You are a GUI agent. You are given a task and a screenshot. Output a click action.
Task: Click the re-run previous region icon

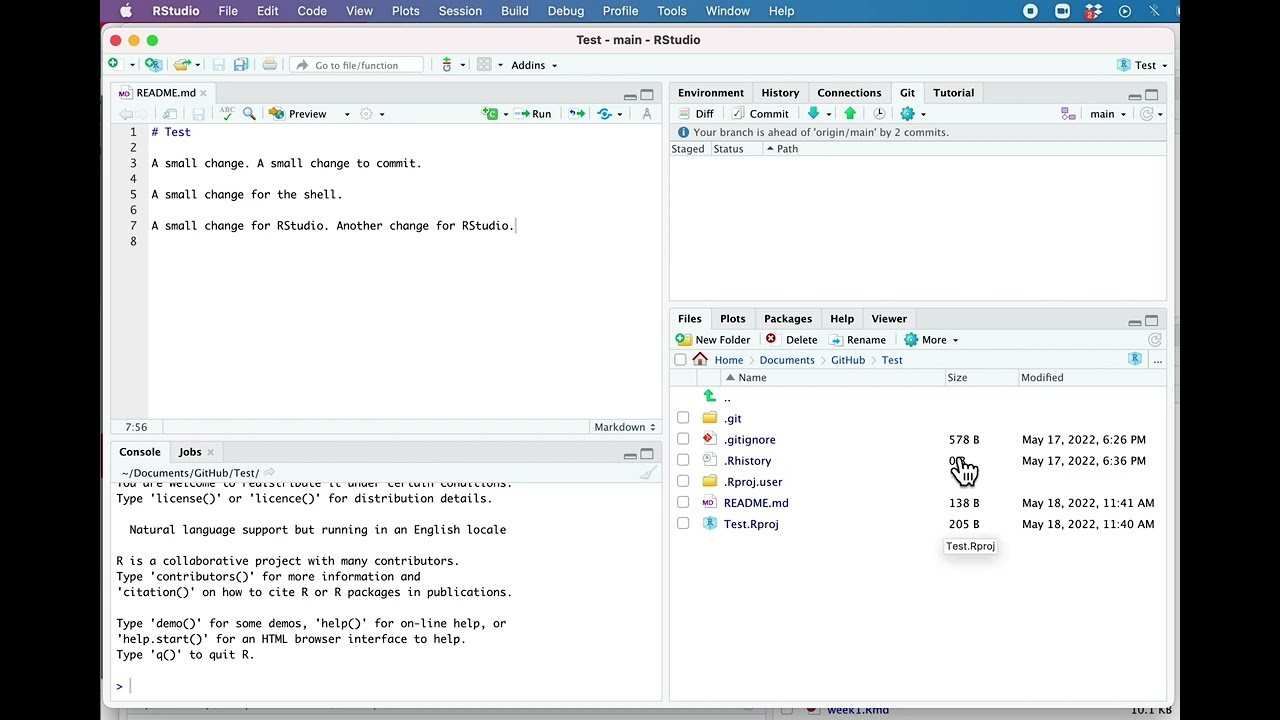coord(577,114)
